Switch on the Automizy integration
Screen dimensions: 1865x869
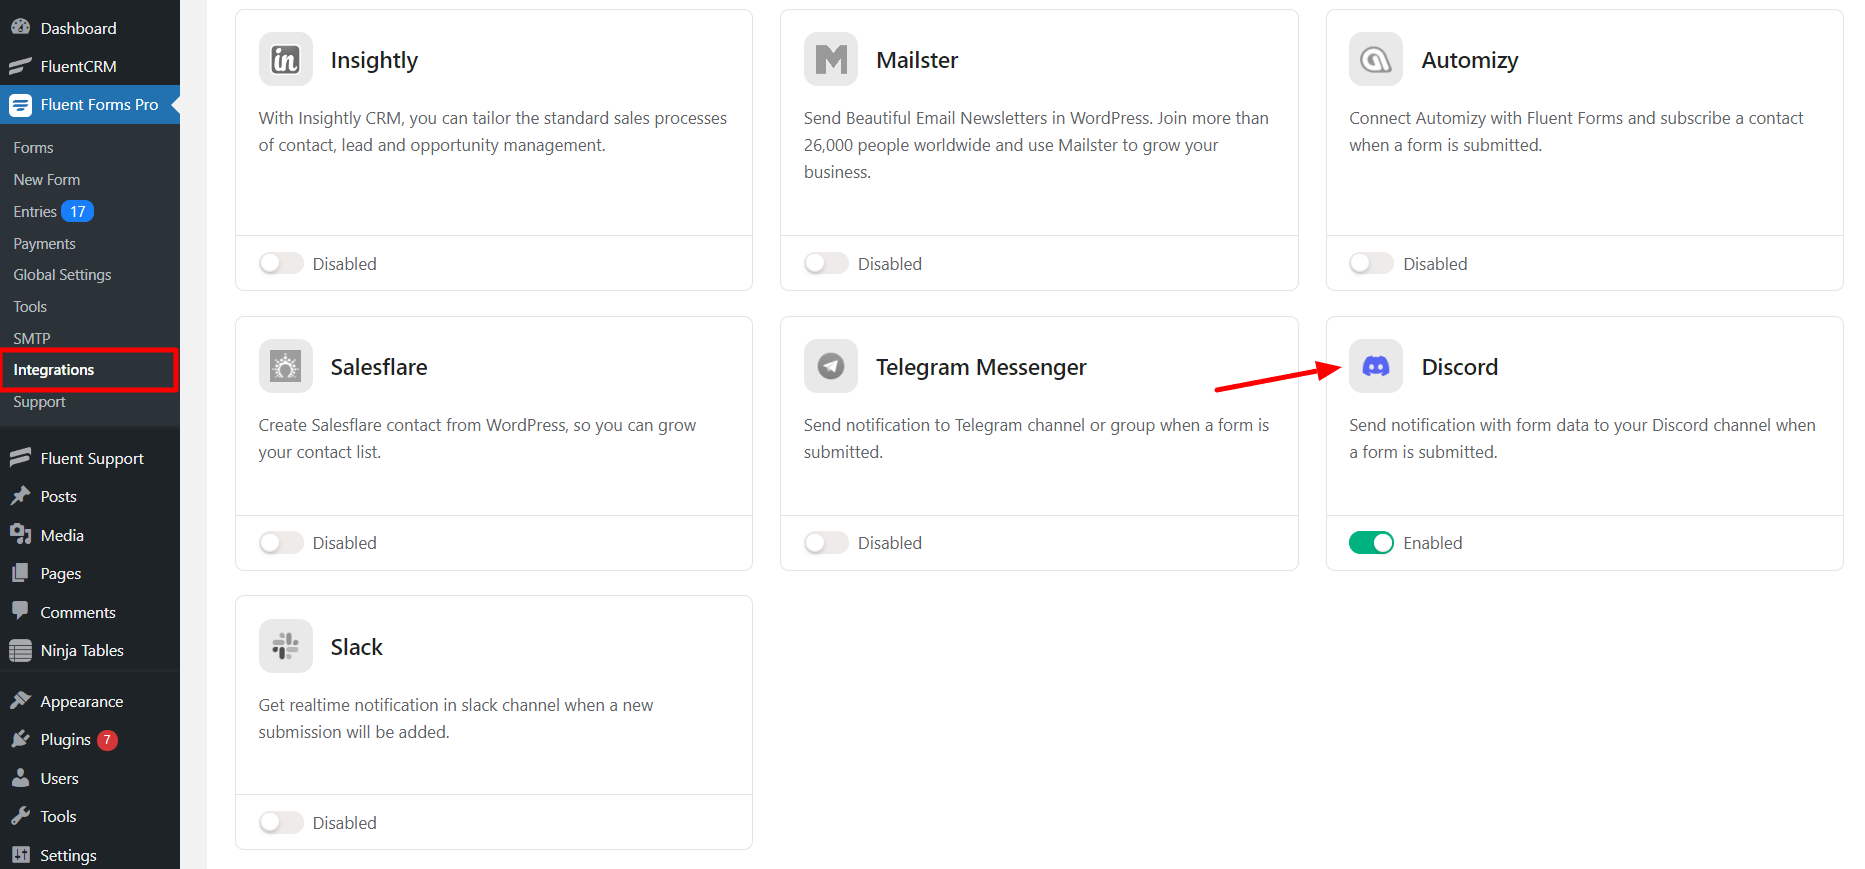tap(1370, 264)
